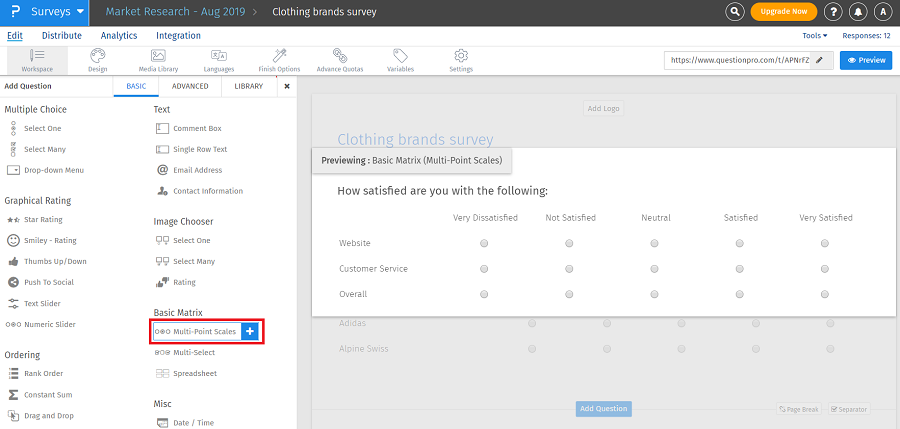The width and height of the screenshot is (900, 429).
Task: Select Very Dissatisfied for Website row
Action: [485, 243]
